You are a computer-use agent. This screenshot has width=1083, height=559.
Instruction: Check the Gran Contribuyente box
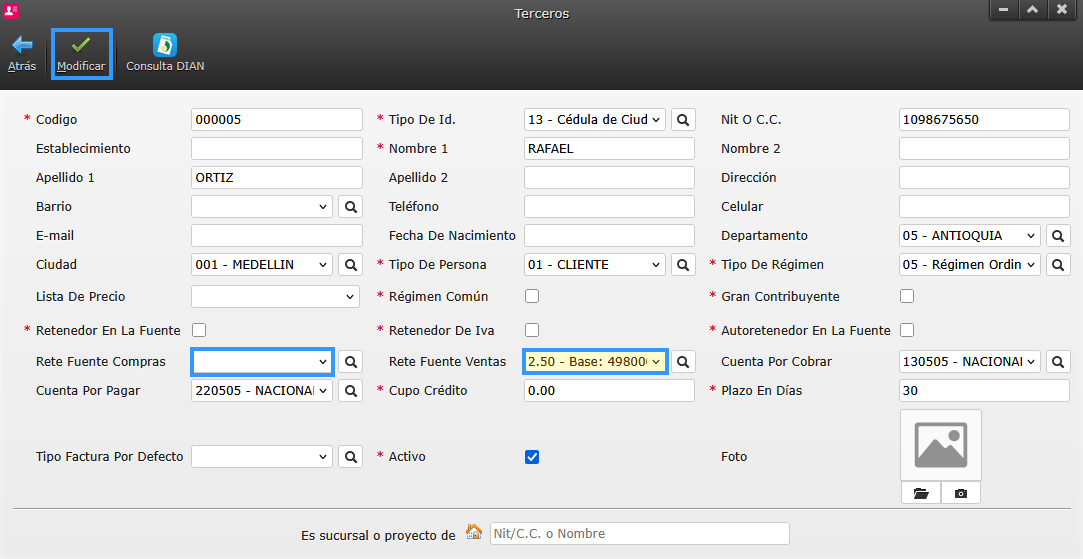[907, 296]
